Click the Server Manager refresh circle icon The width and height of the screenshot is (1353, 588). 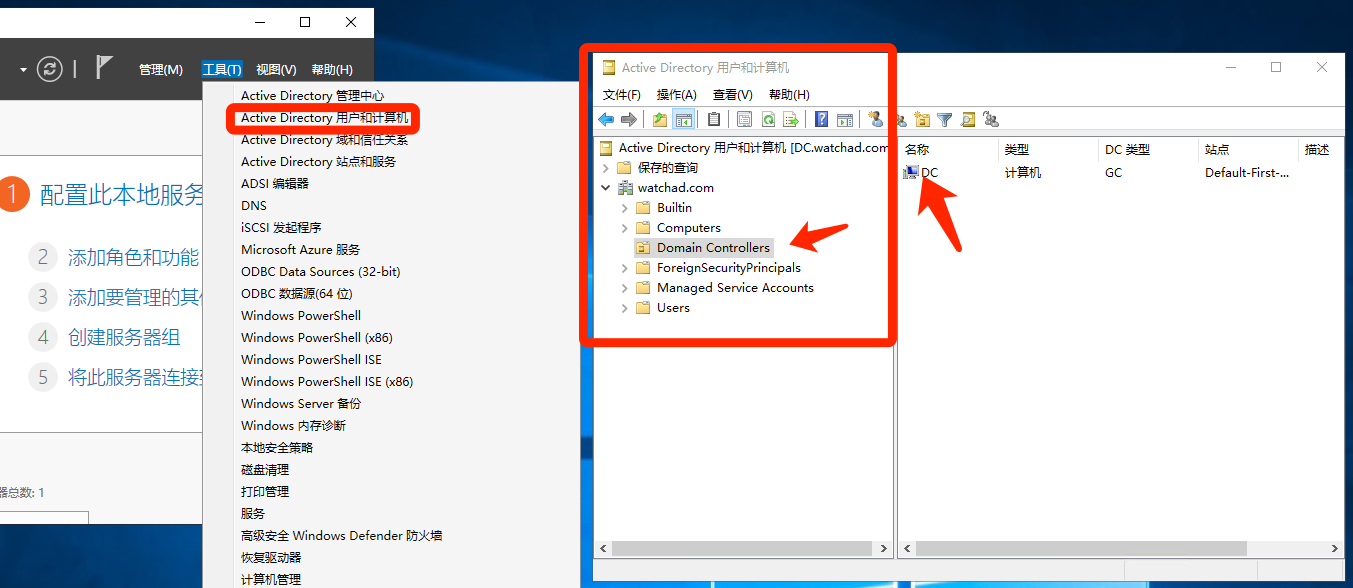click(49, 69)
